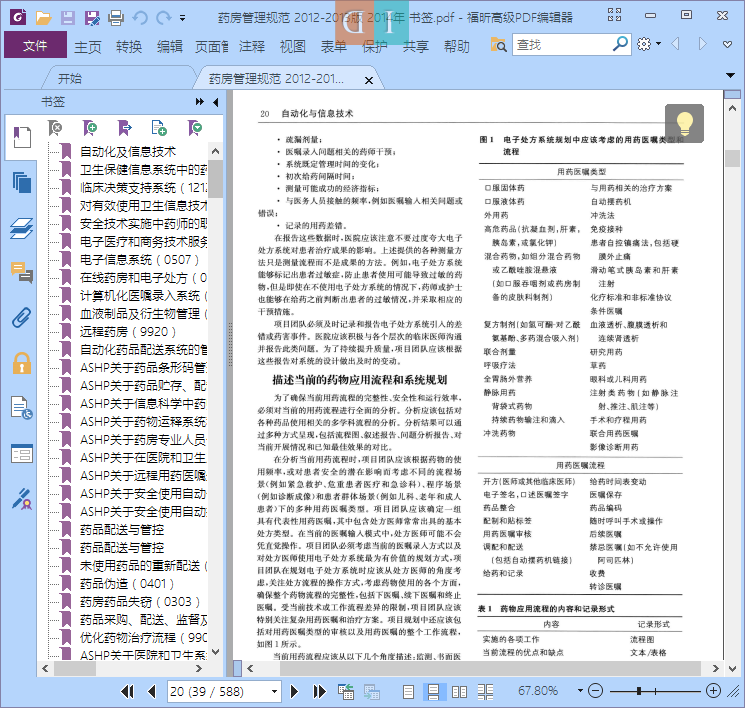Redo the last action

163,18
